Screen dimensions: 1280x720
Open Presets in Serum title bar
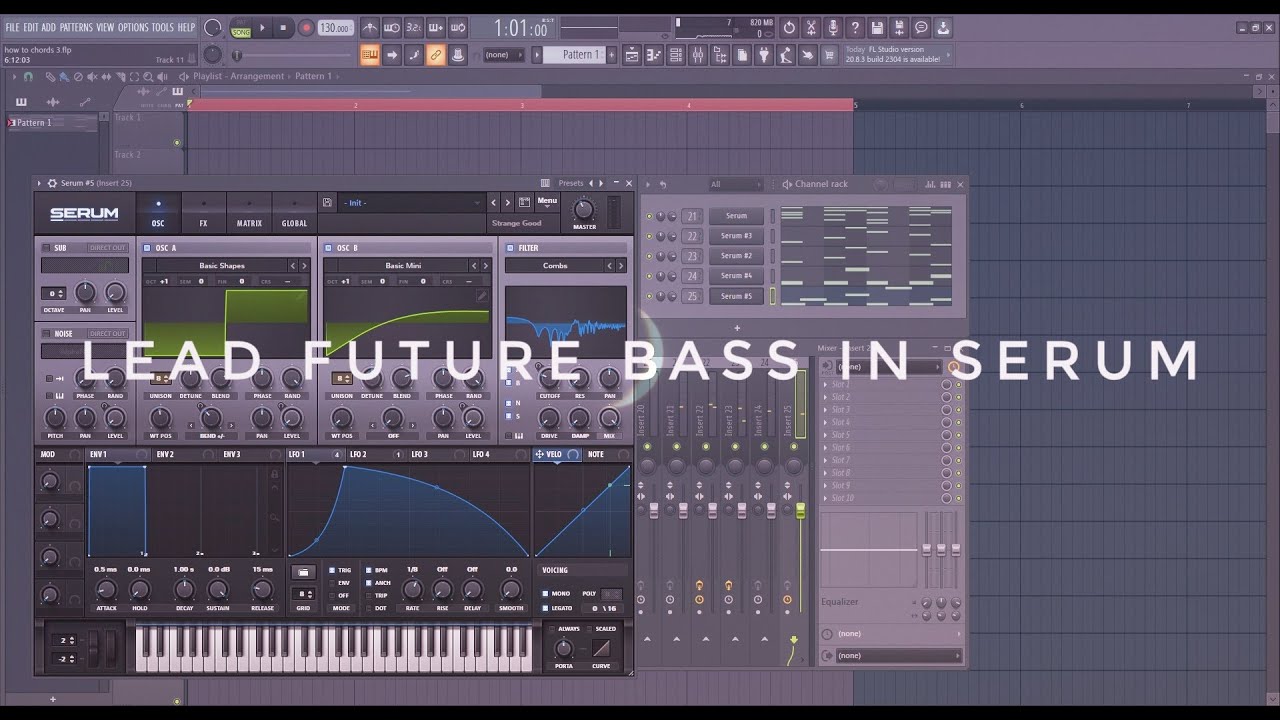pos(571,183)
